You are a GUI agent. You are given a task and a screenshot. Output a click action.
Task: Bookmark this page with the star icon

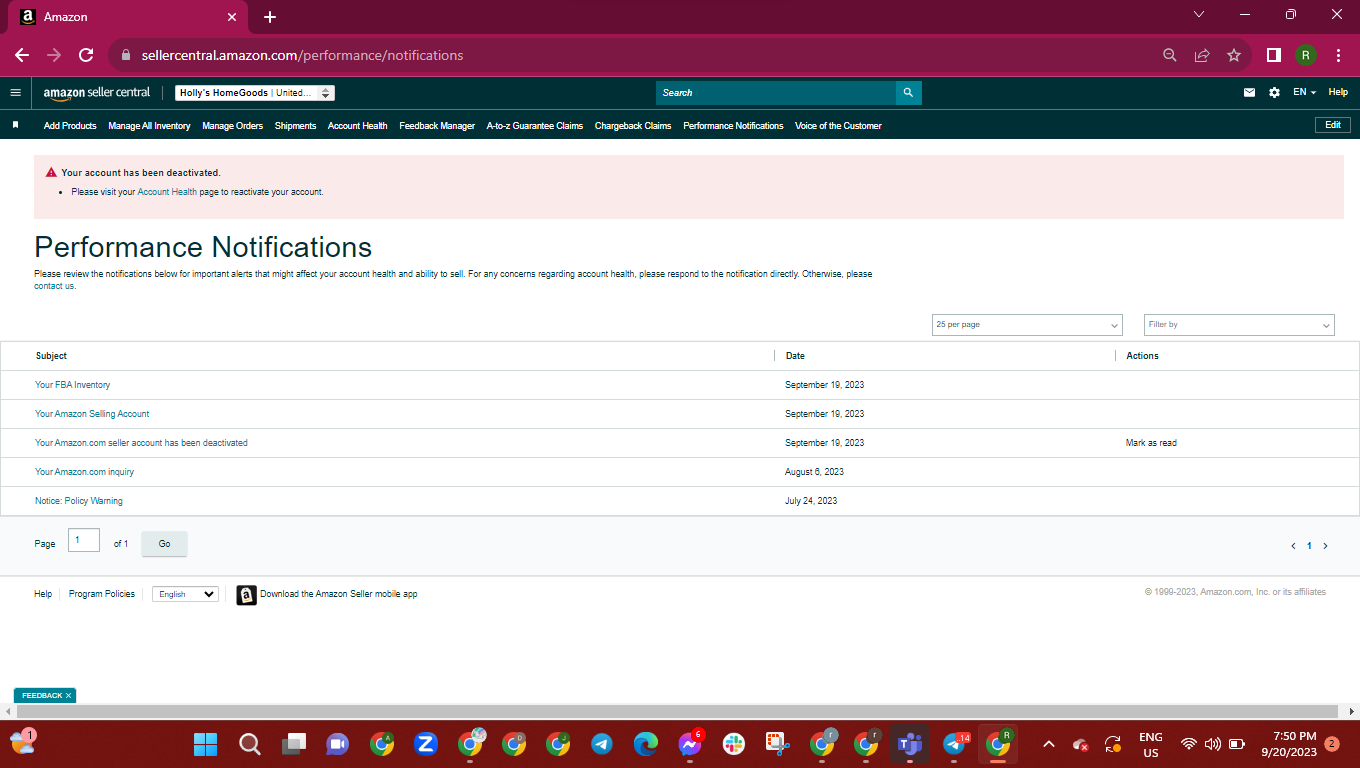coord(1234,55)
